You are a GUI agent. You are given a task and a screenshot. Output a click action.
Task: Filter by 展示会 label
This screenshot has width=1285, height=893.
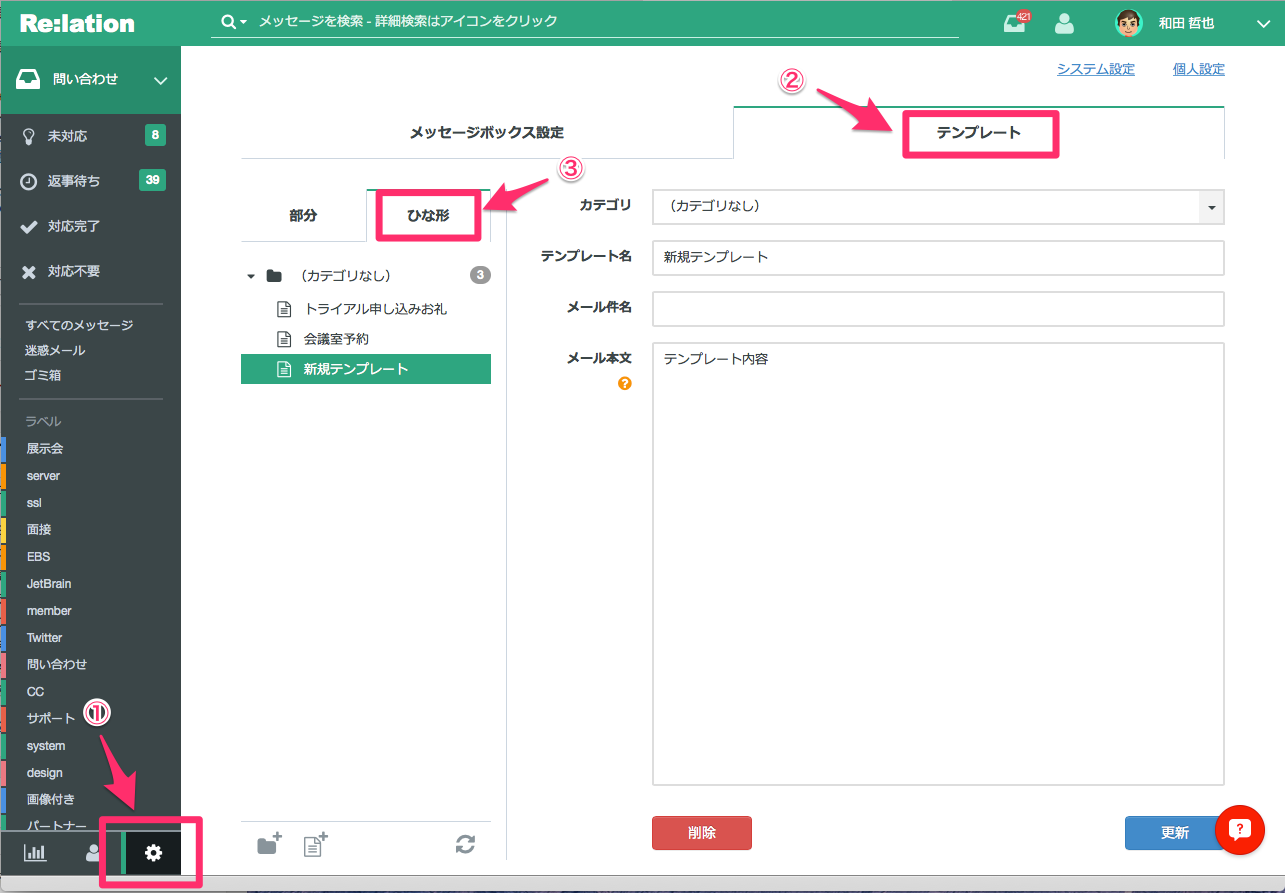tap(45, 449)
